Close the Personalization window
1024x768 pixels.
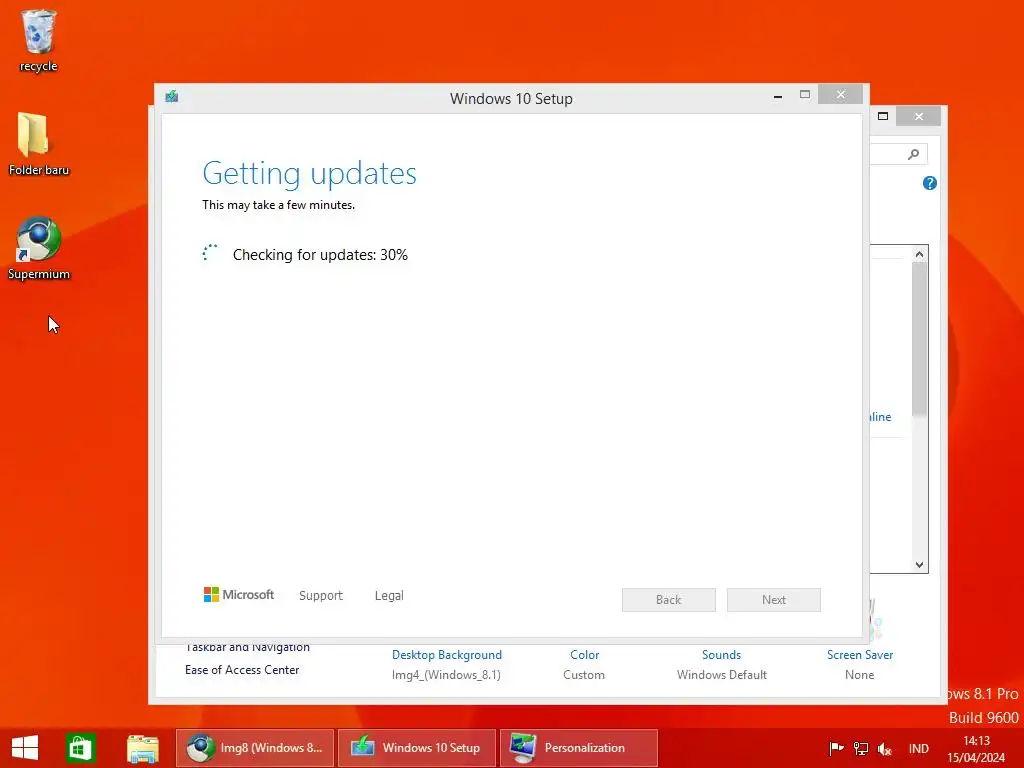[x=919, y=116]
